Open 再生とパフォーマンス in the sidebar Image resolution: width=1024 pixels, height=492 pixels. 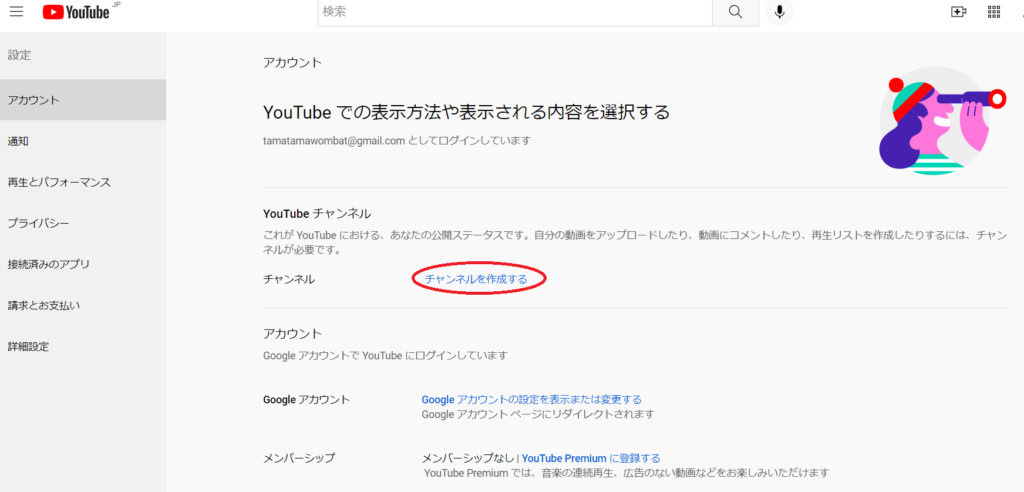83,182
